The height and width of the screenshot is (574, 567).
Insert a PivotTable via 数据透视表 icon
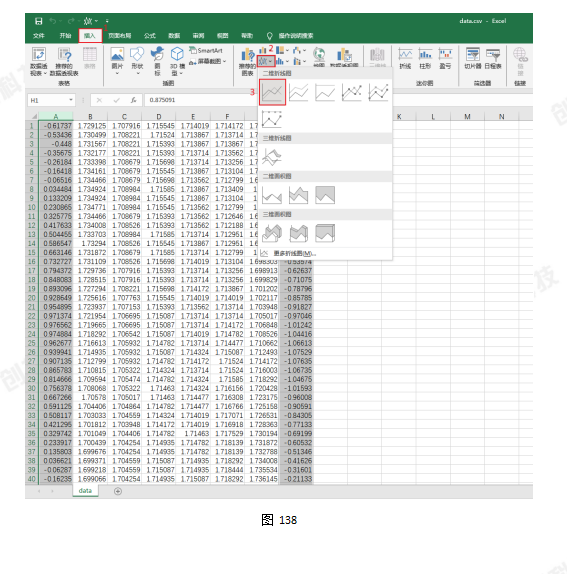click(x=39, y=61)
